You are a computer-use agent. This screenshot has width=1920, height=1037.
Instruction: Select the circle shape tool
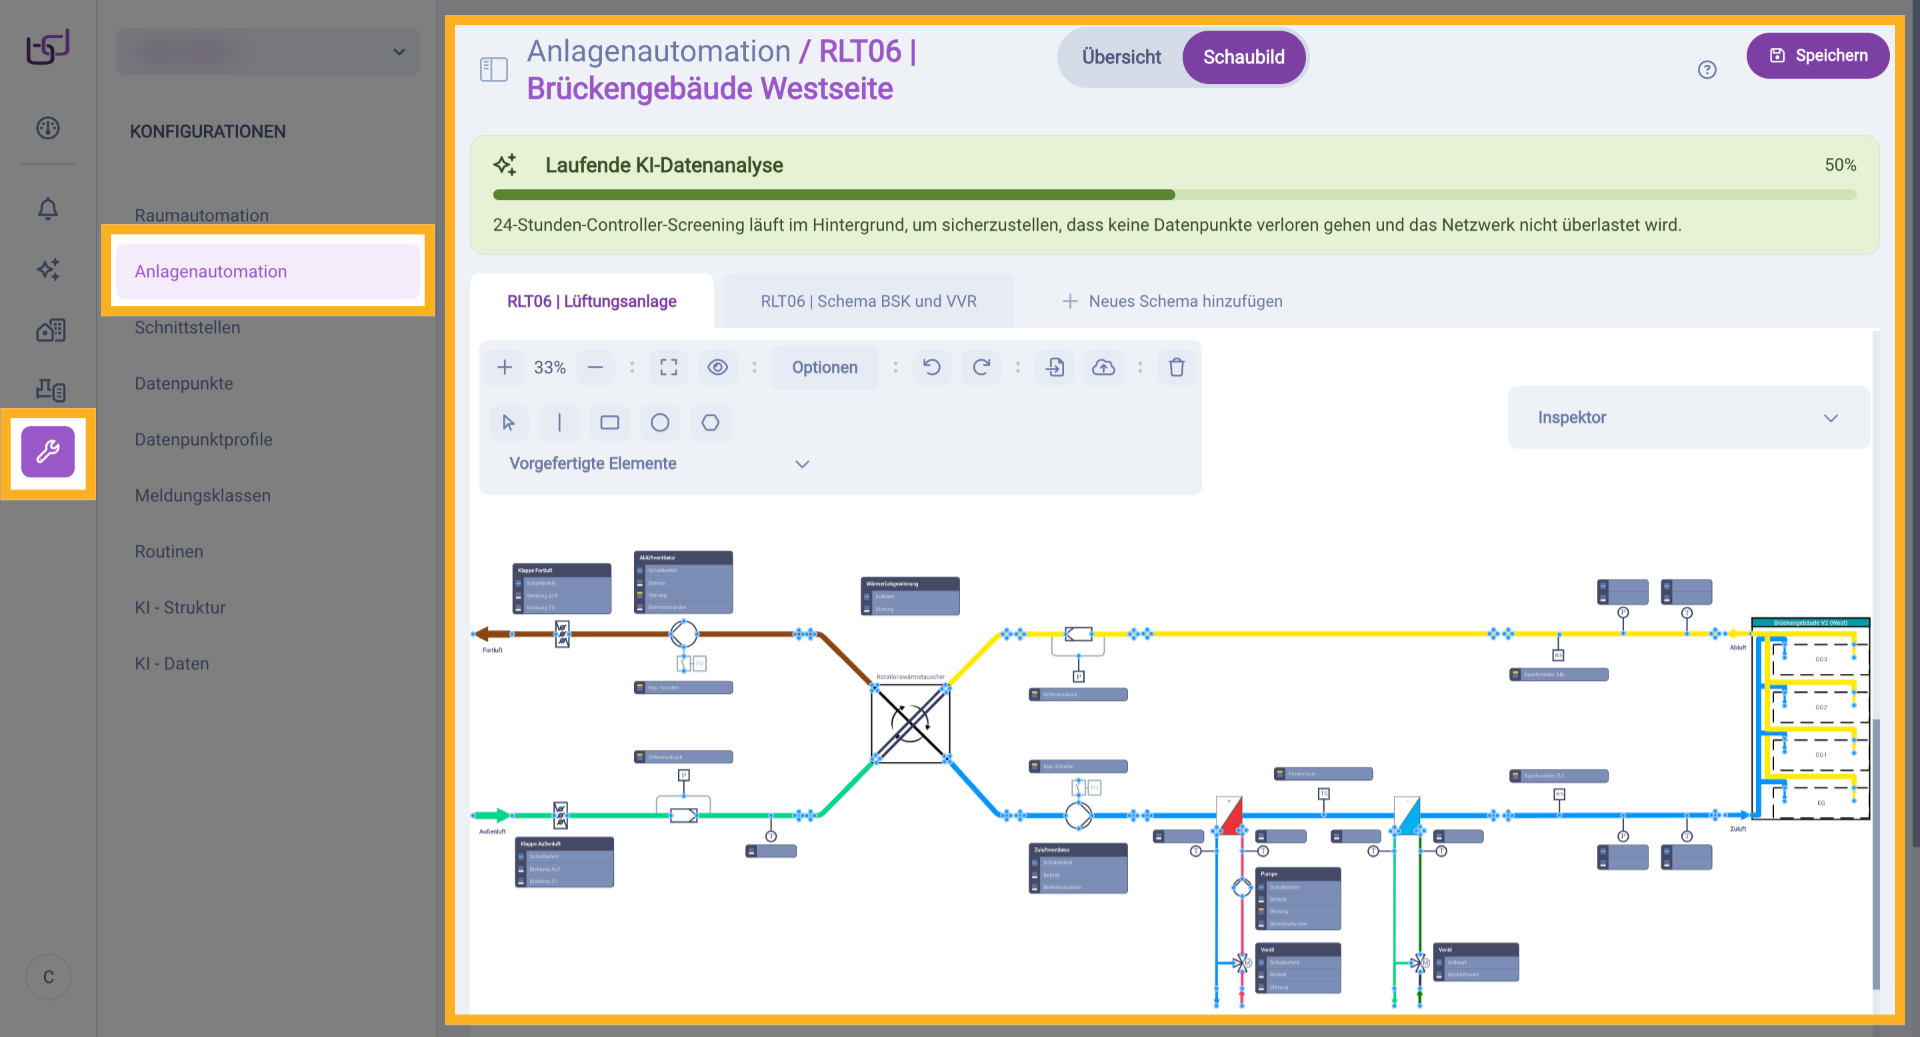coord(660,423)
